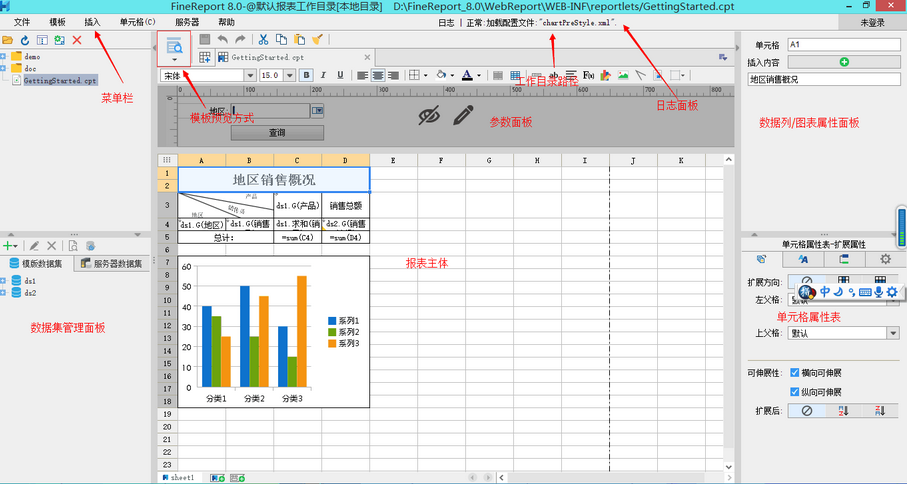Toggle Bold formatting

(307, 75)
